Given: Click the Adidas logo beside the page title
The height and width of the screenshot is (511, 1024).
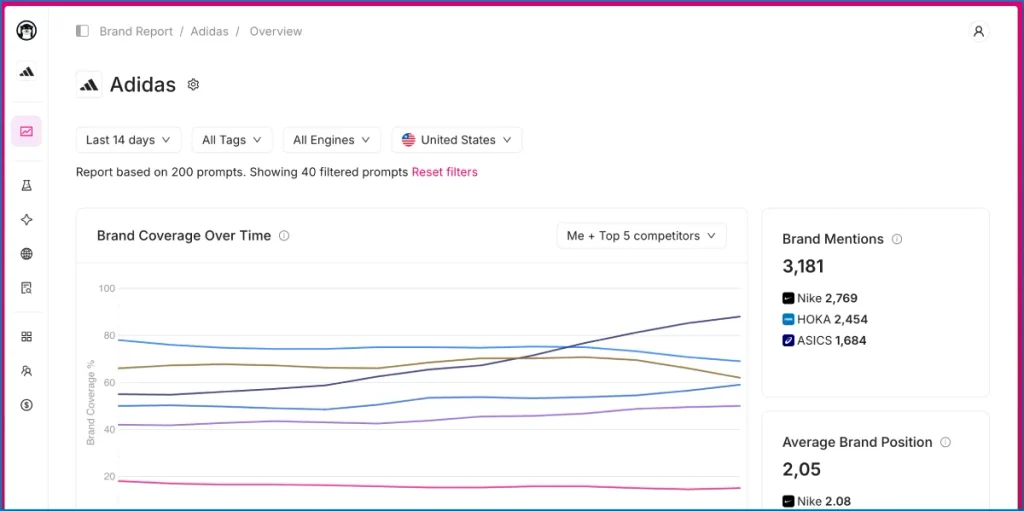Looking at the screenshot, I should (x=89, y=85).
